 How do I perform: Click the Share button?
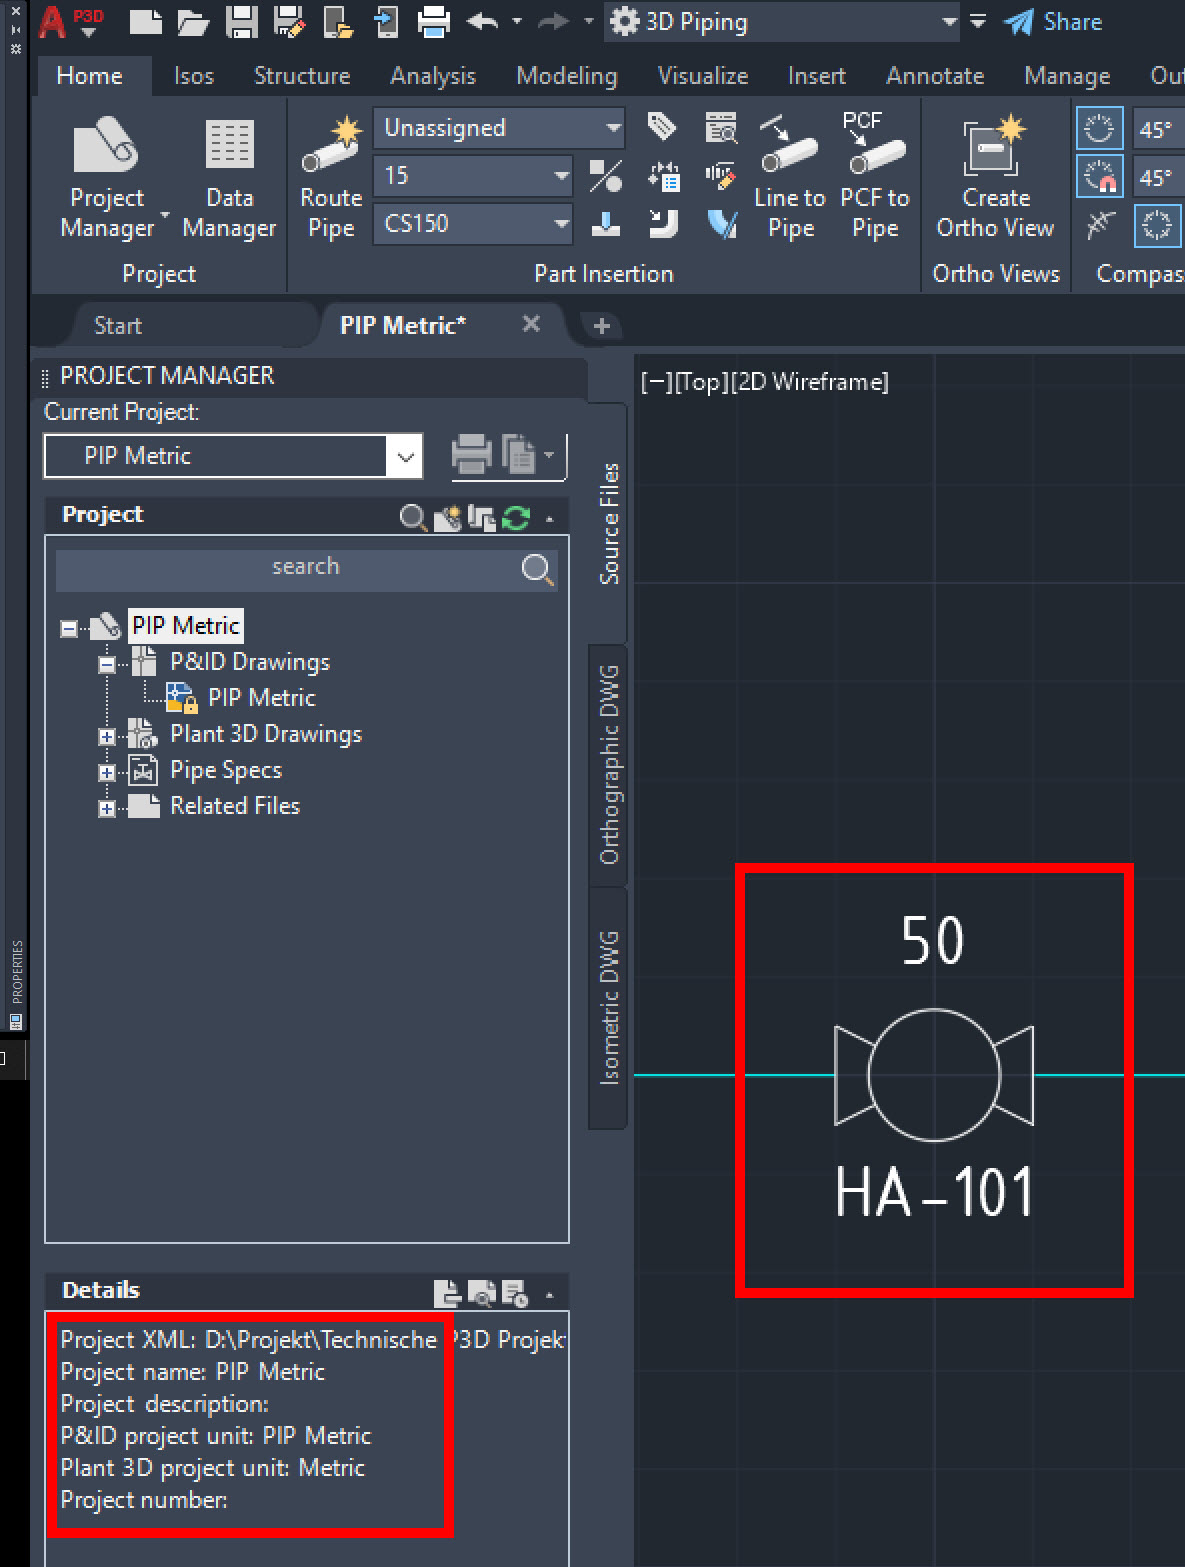coord(1053,22)
